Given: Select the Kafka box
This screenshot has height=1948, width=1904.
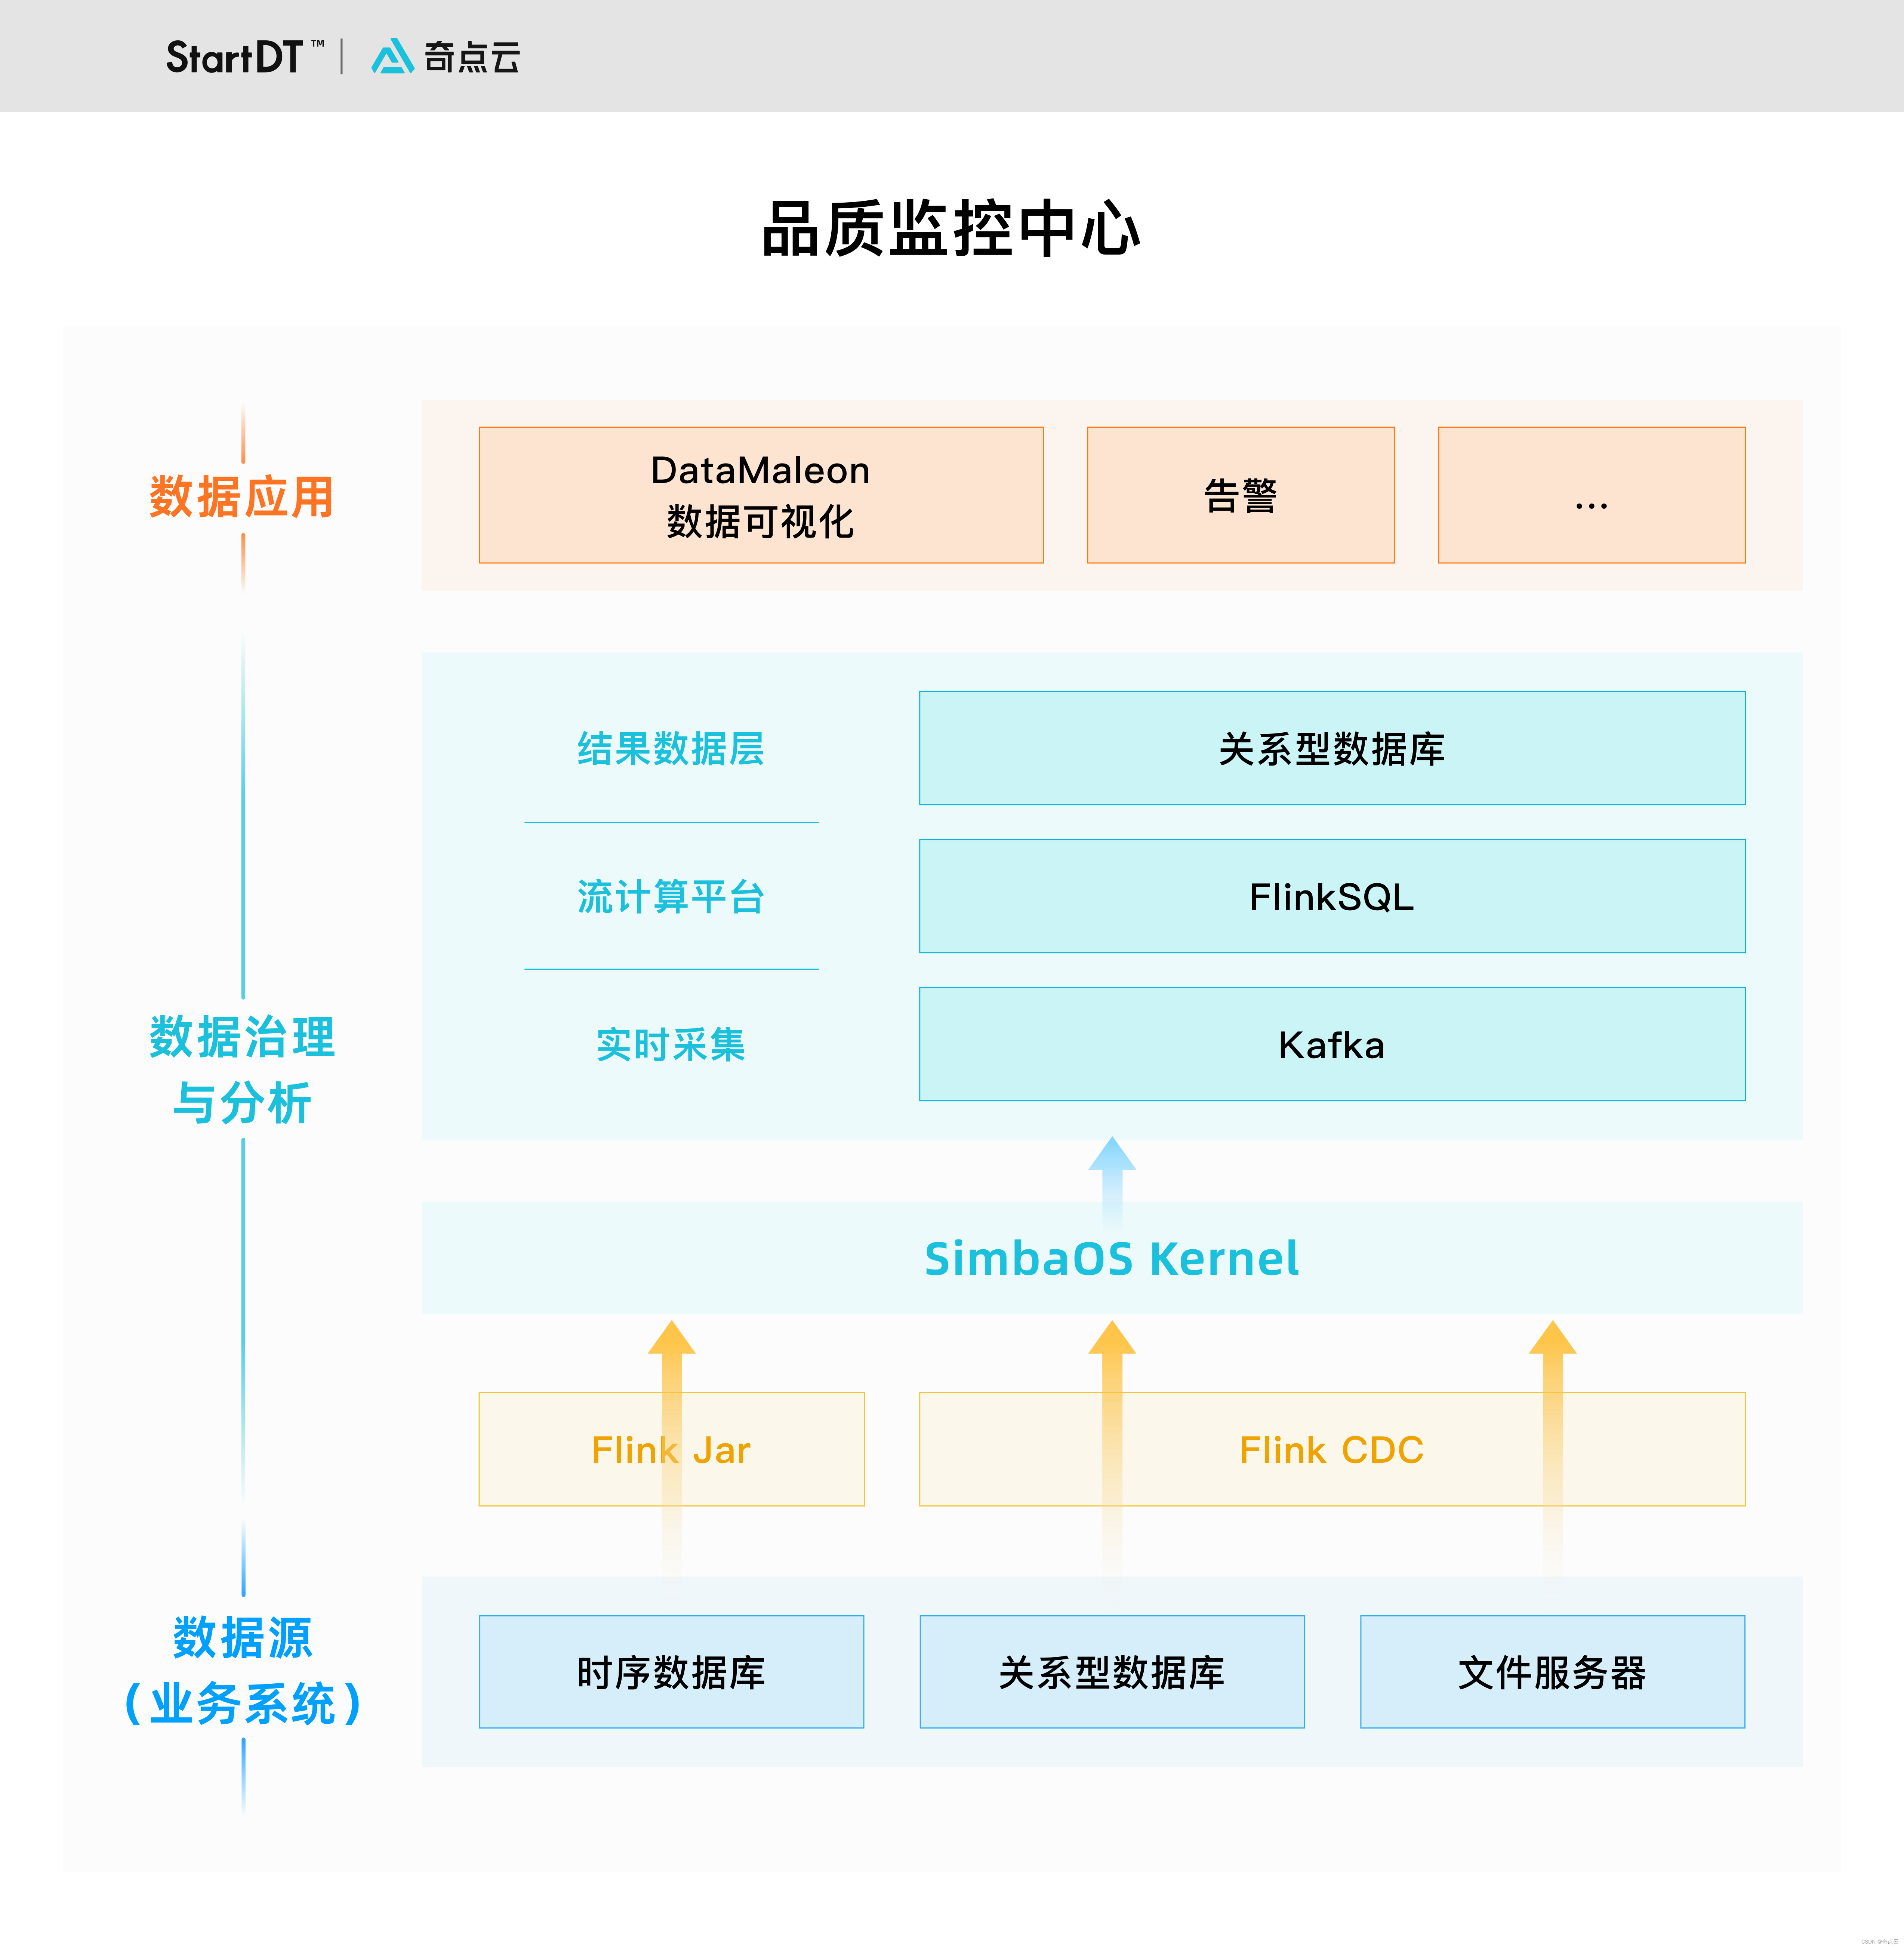Looking at the screenshot, I should point(1332,1044).
